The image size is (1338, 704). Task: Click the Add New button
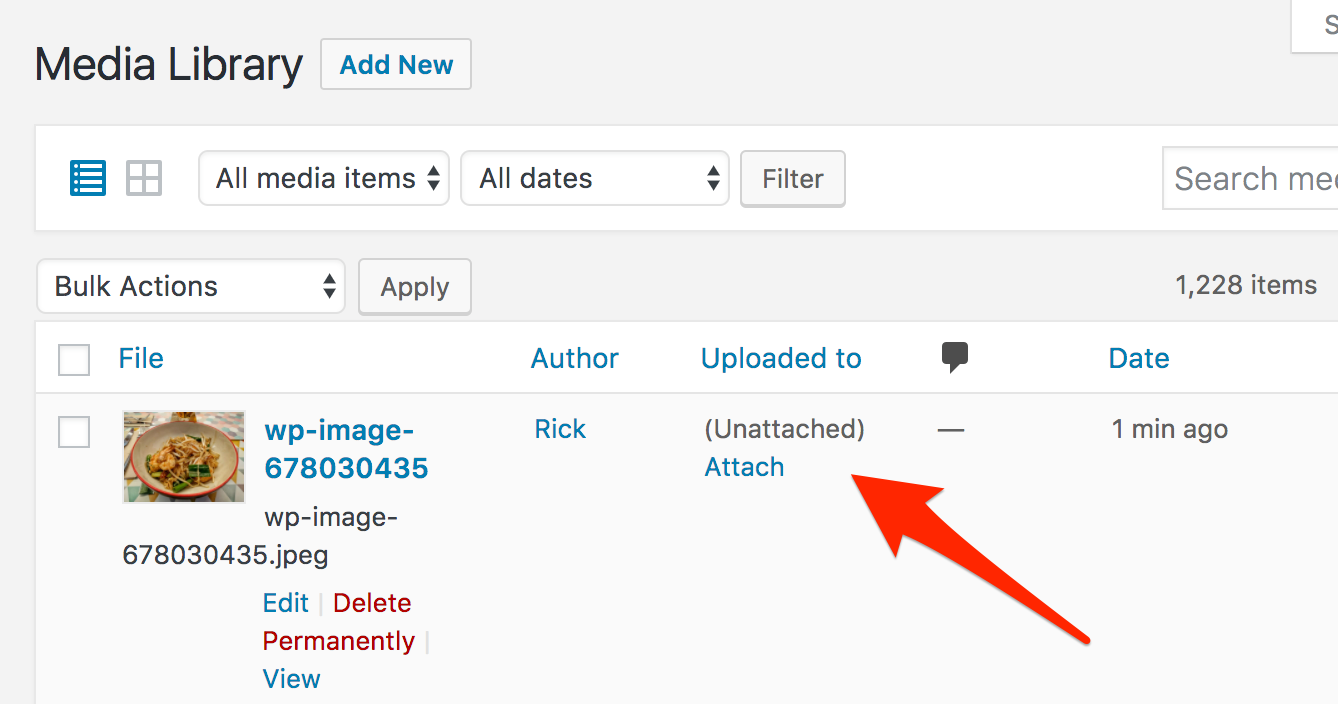(396, 65)
